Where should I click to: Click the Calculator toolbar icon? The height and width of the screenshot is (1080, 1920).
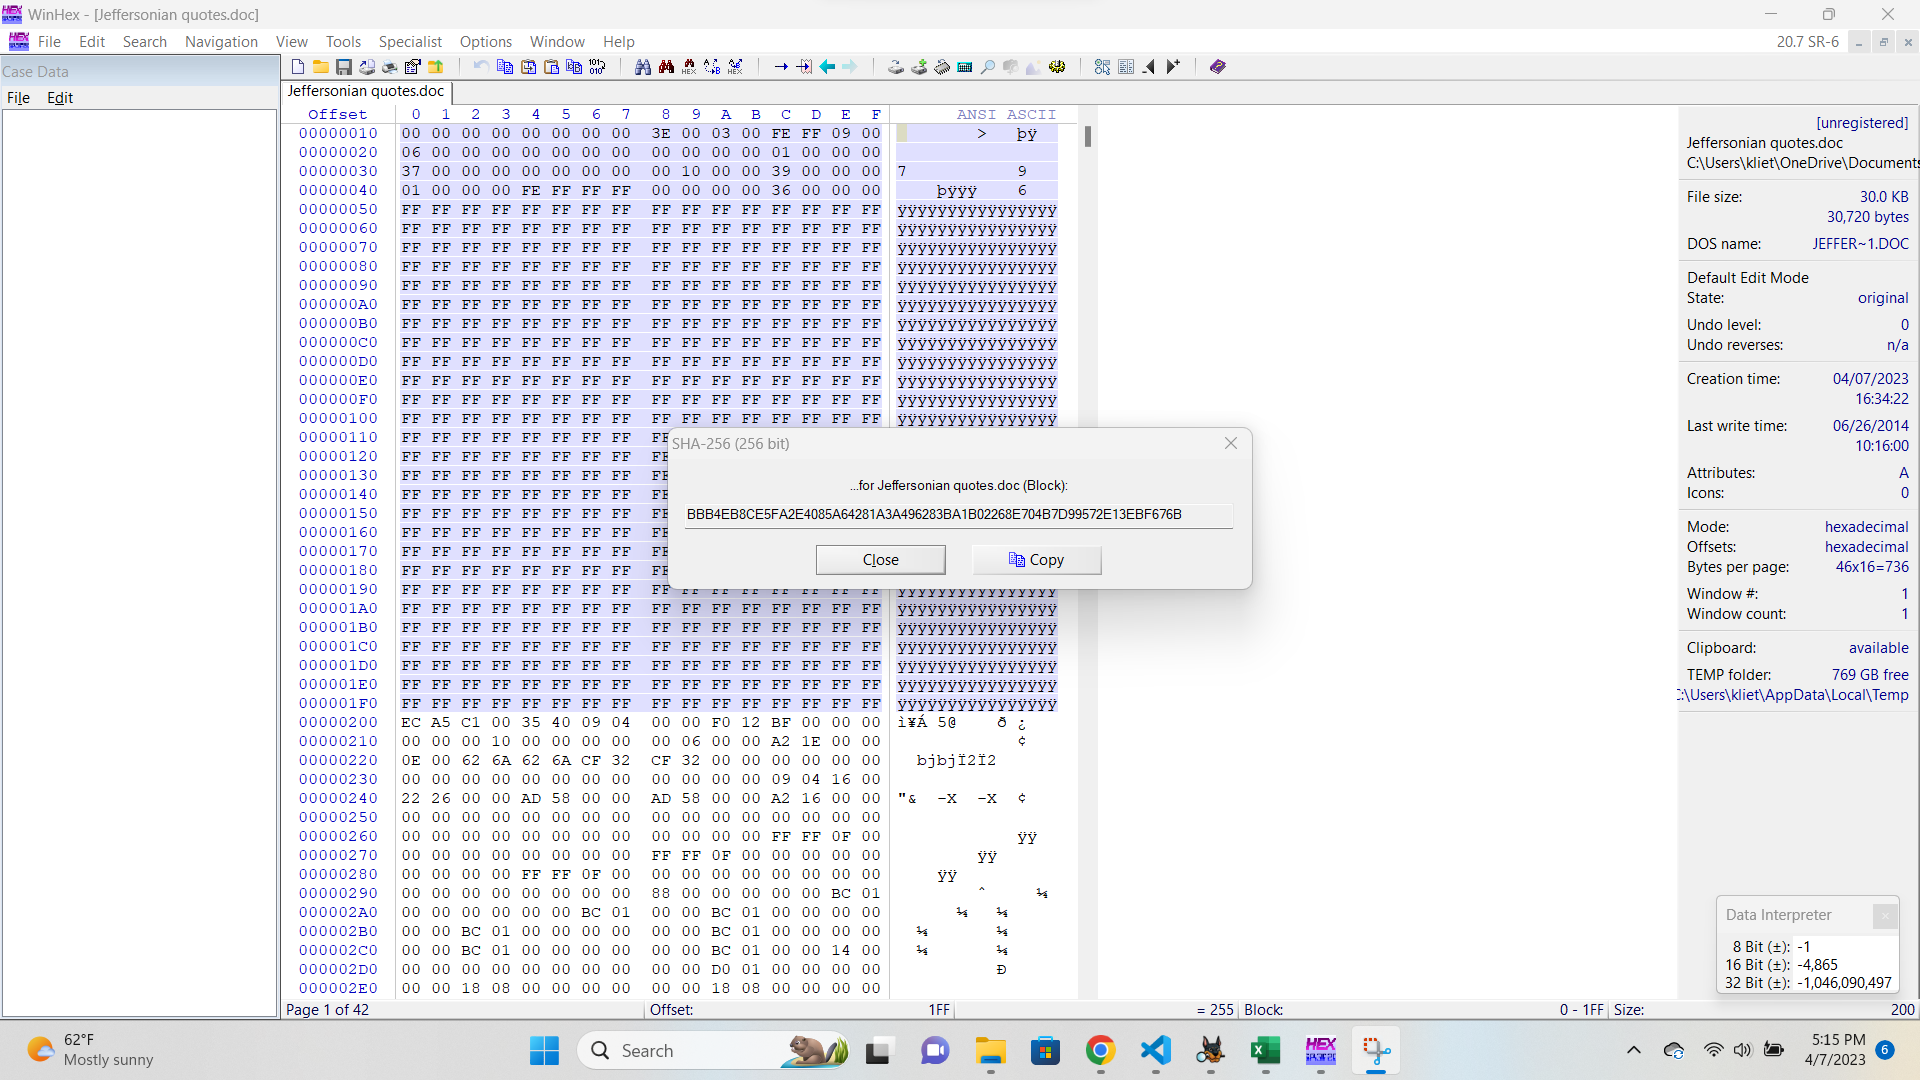click(x=964, y=67)
